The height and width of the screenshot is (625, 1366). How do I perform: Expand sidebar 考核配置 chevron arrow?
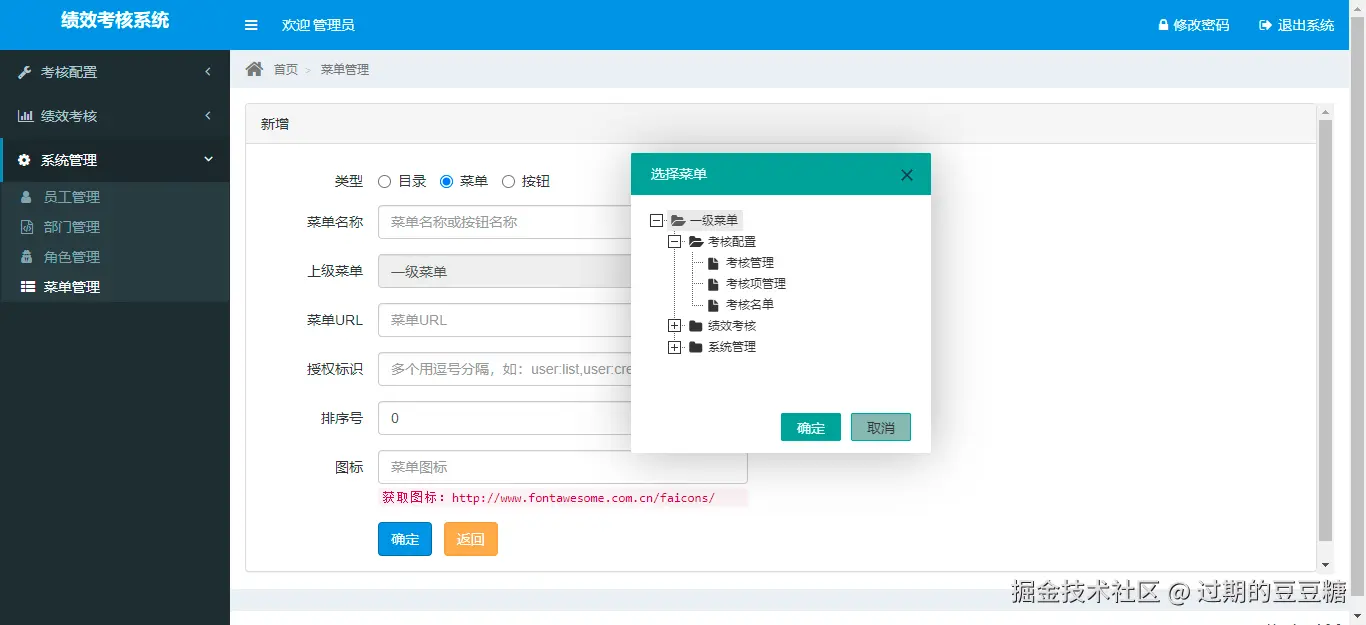(x=208, y=72)
